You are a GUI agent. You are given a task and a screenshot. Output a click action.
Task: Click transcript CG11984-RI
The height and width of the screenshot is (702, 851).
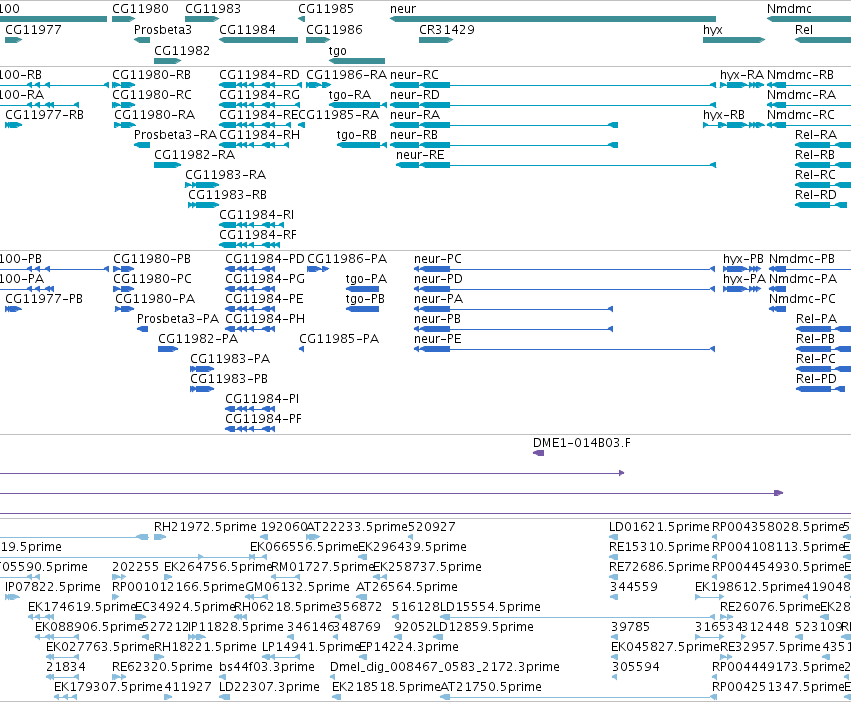(x=257, y=214)
